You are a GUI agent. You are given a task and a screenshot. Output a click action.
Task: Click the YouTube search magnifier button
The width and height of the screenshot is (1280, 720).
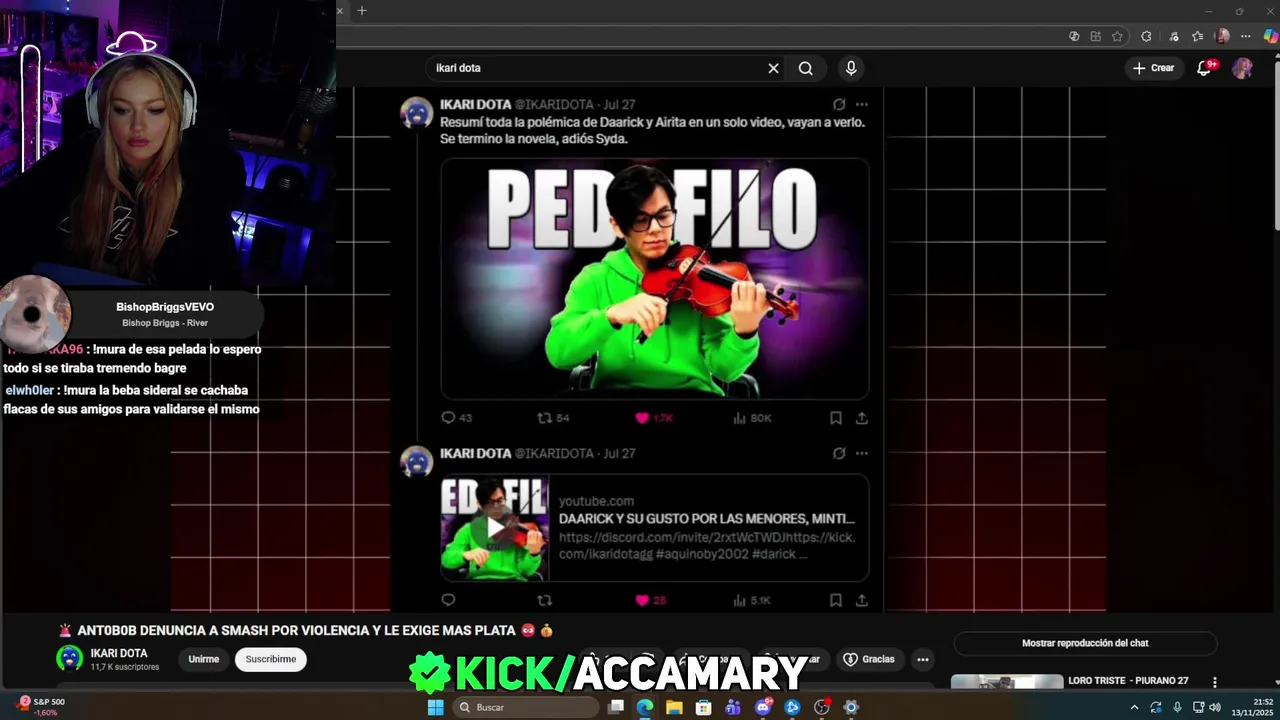coord(806,68)
